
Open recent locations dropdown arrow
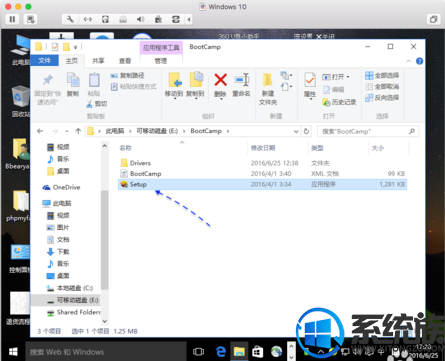pyautogui.click(x=67, y=131)
